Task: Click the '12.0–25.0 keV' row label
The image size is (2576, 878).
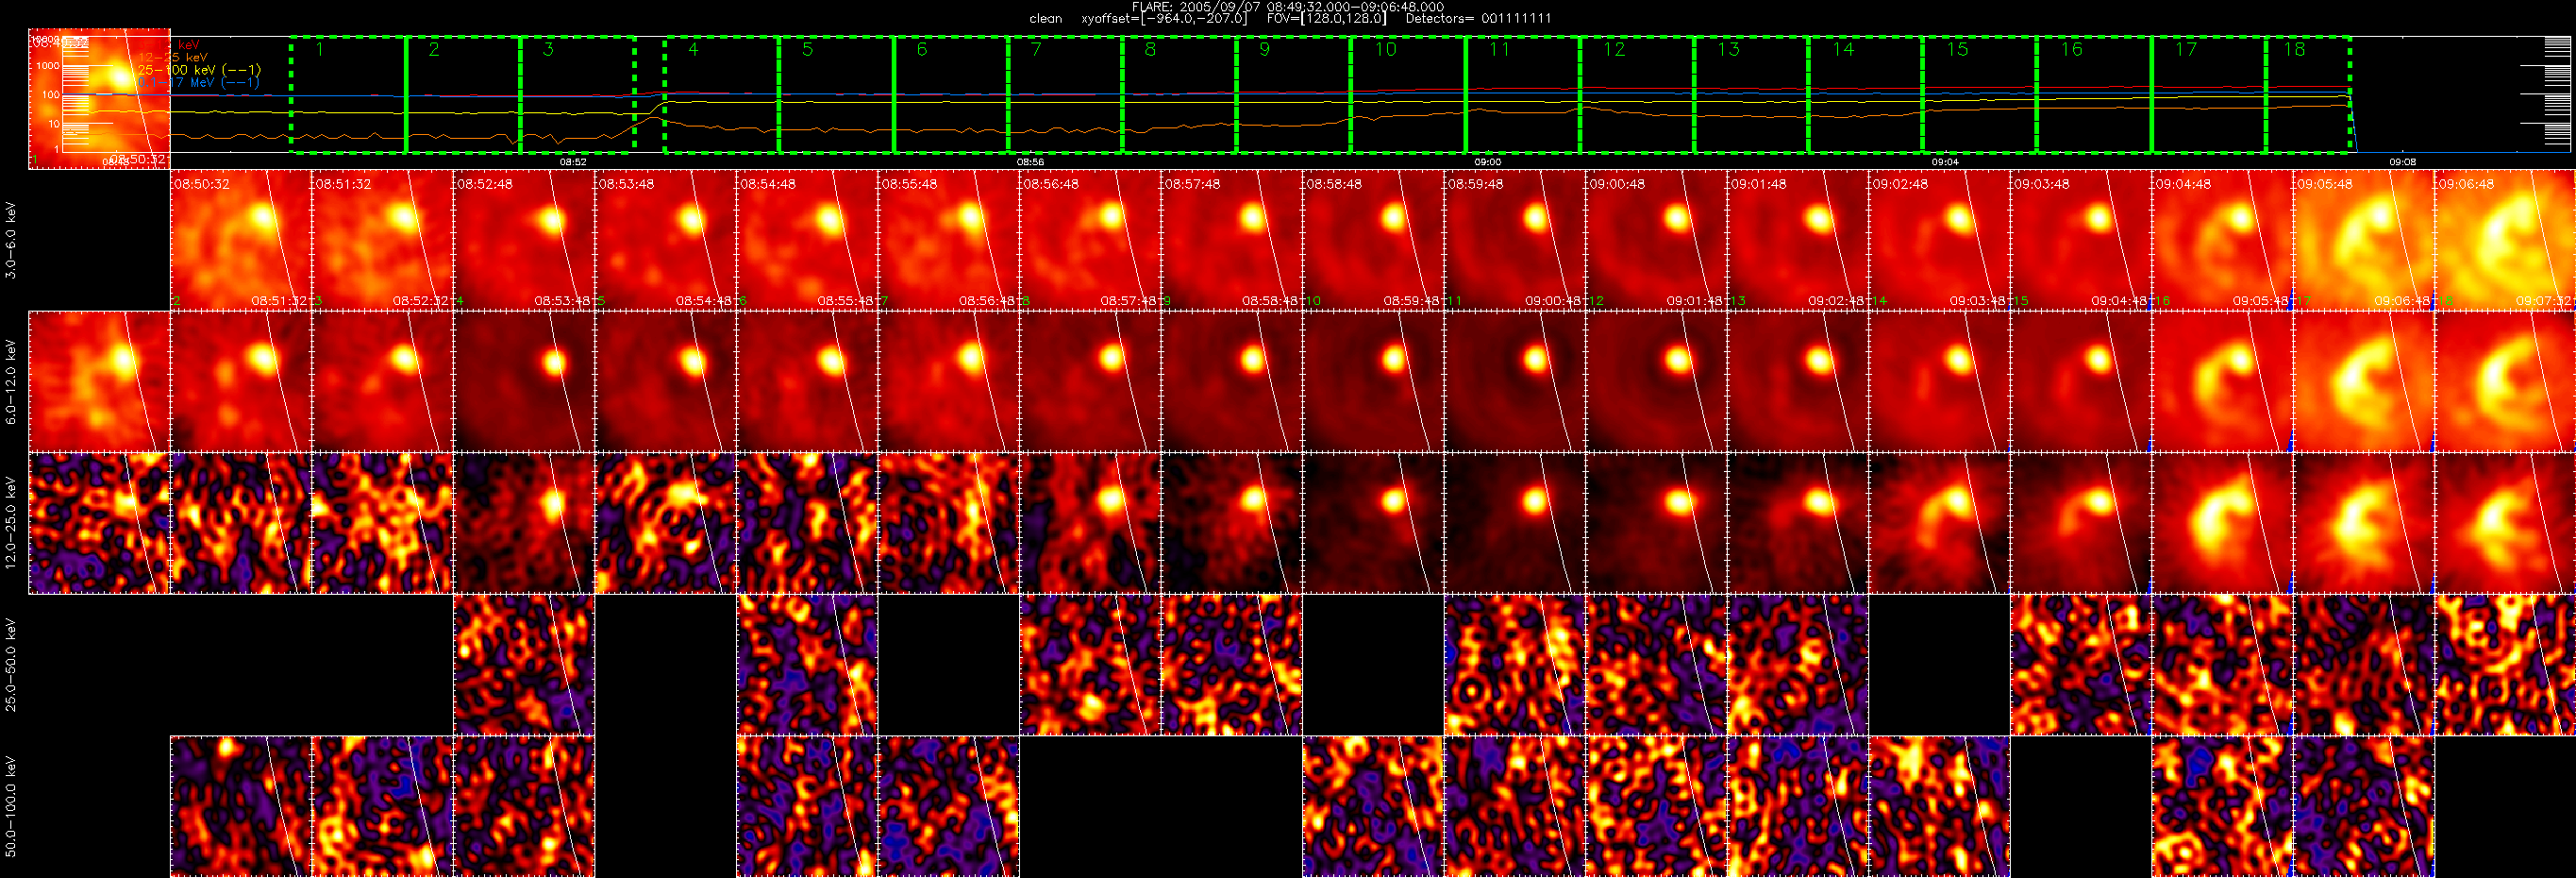Action: click(x=11, y=523)
